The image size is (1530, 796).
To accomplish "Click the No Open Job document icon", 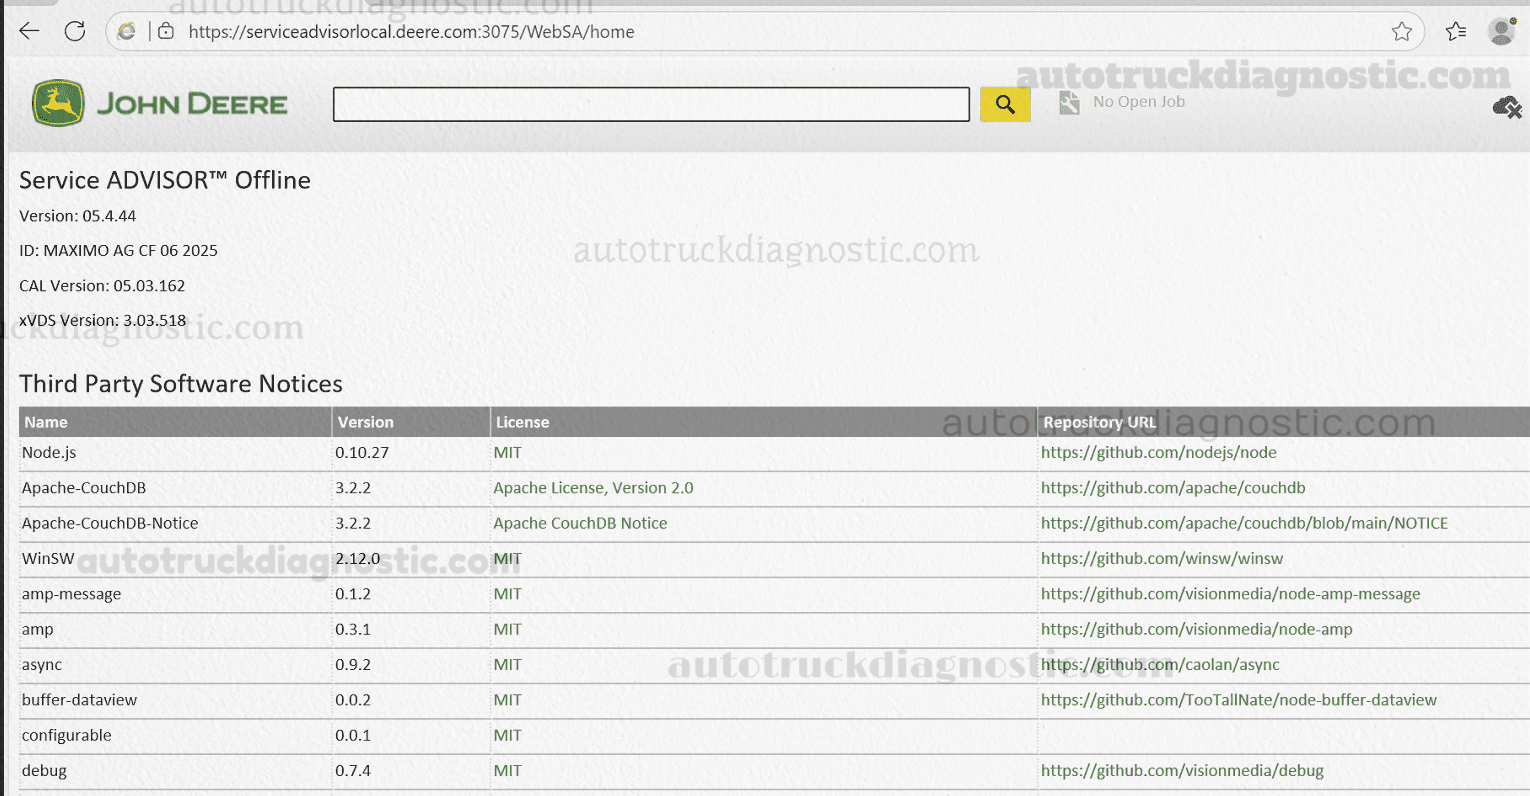I will (1068, 101).
